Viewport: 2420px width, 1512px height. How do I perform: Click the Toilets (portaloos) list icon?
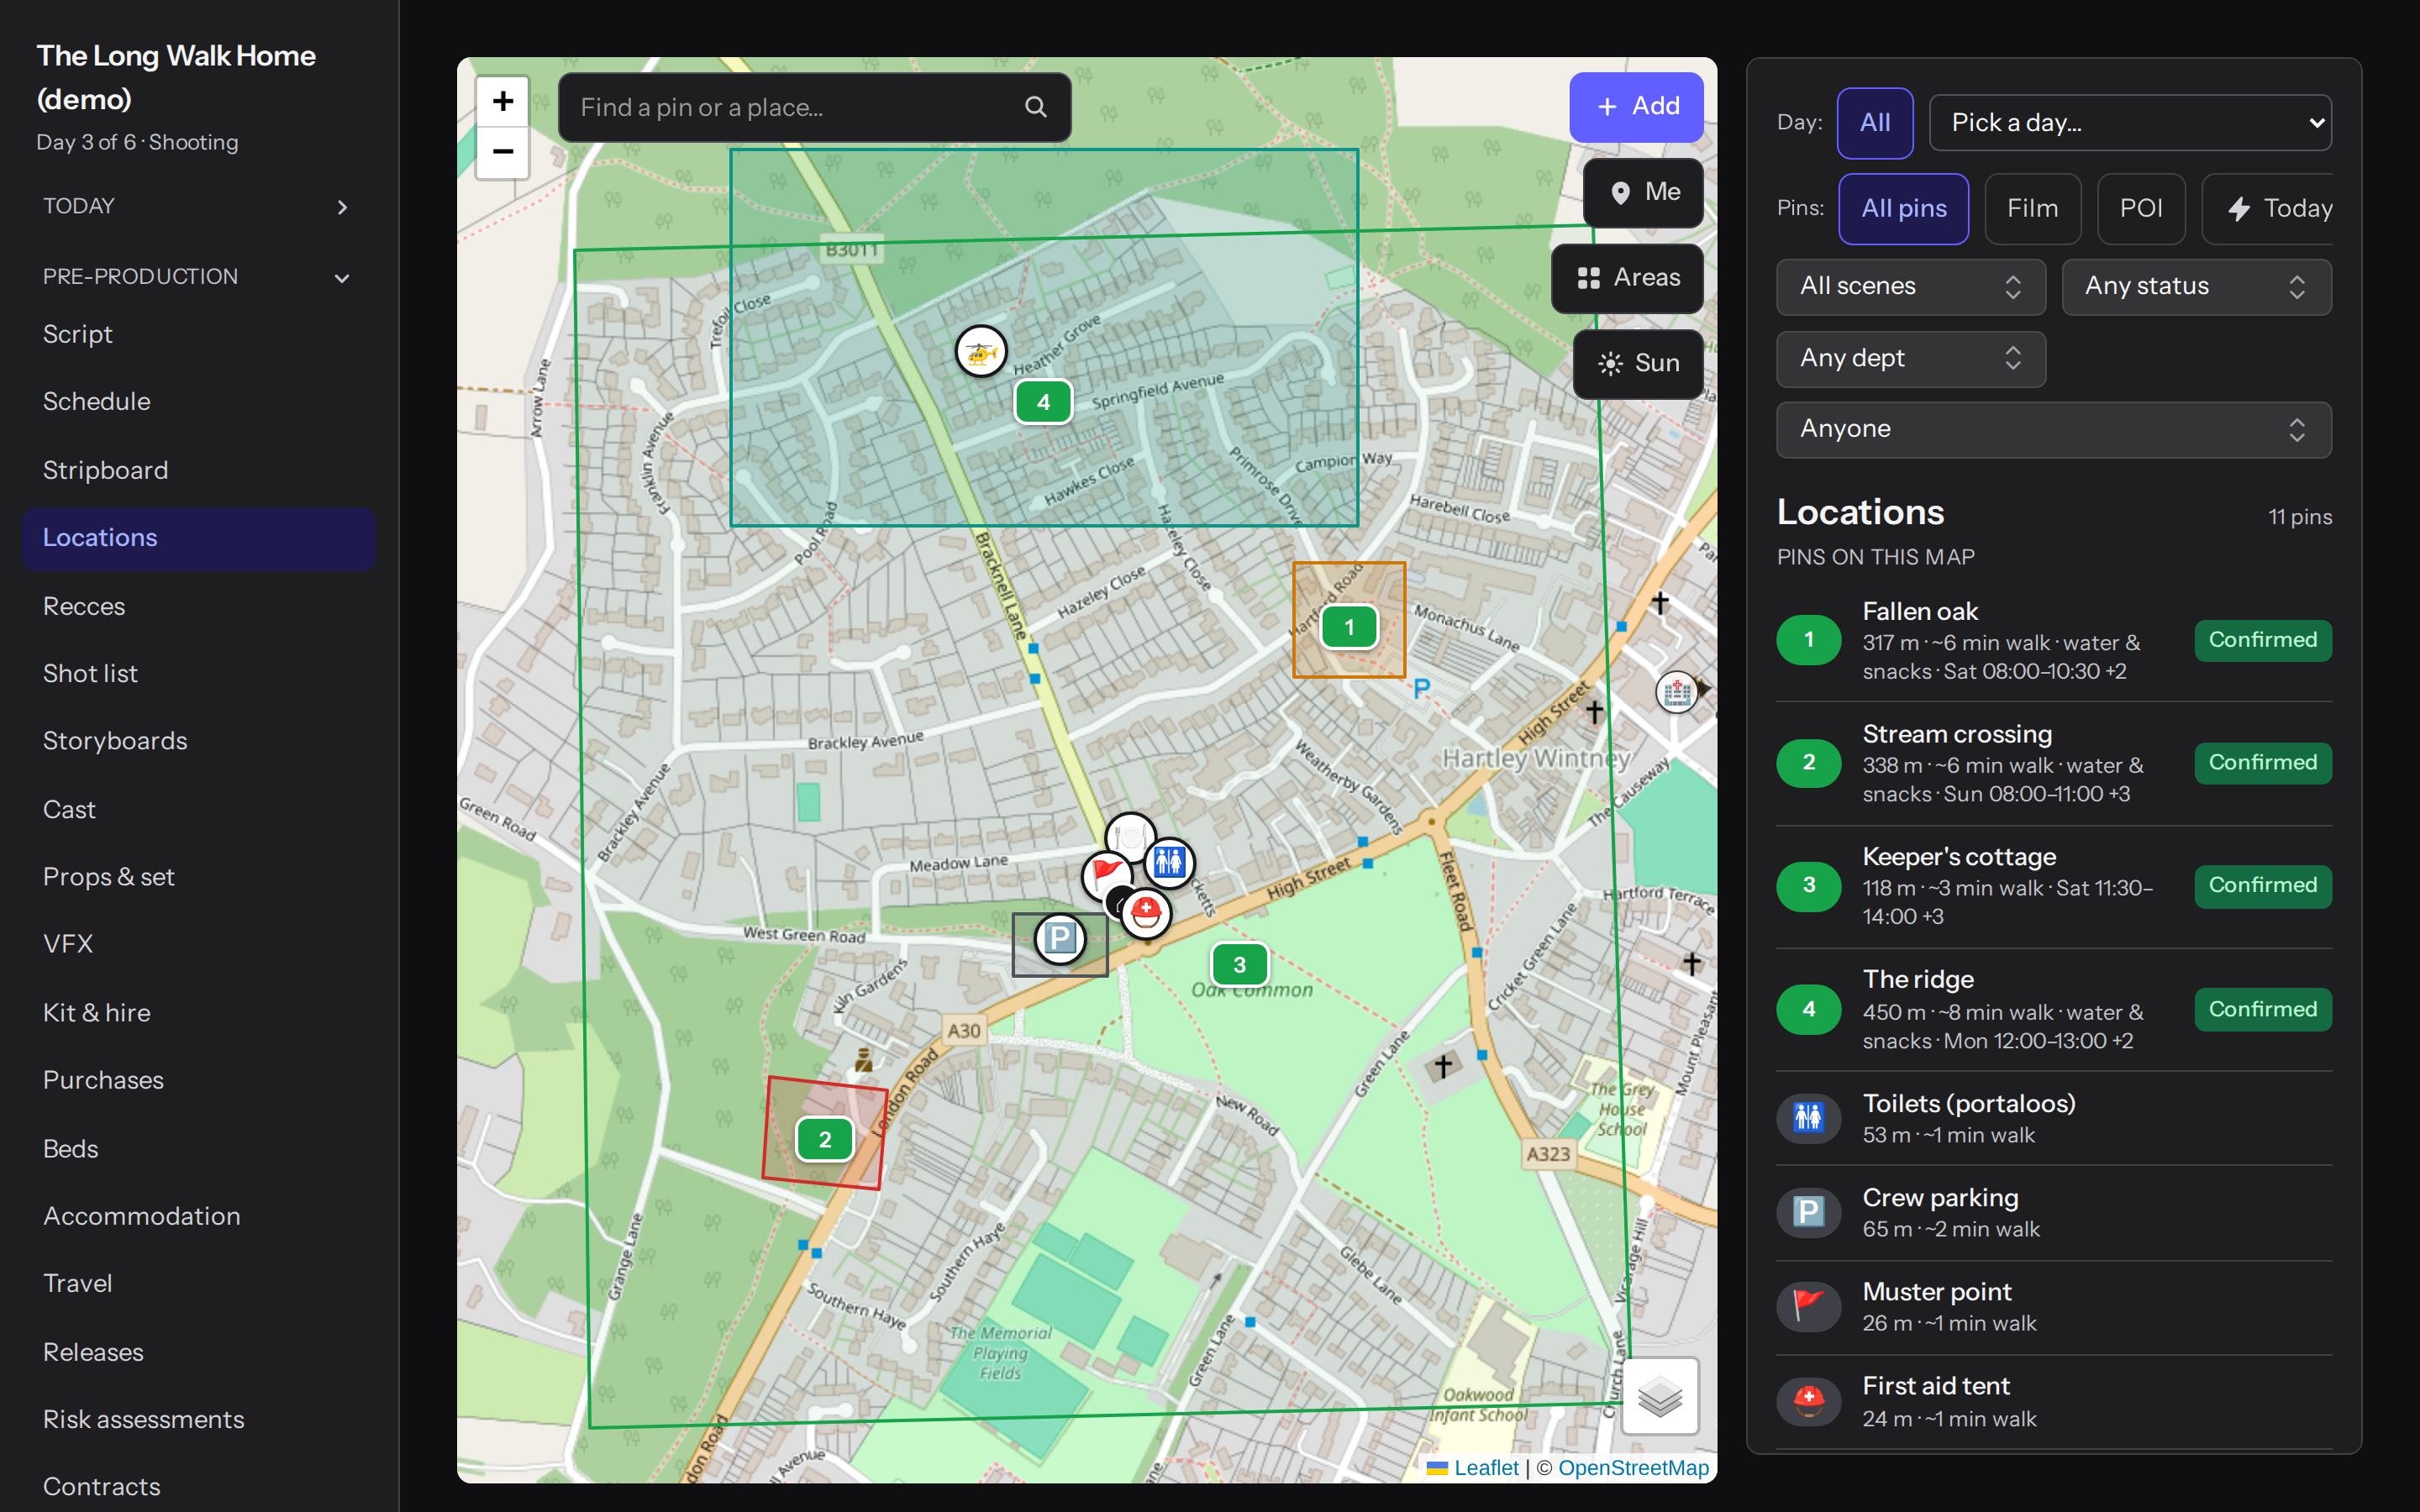(1808, 1117)
